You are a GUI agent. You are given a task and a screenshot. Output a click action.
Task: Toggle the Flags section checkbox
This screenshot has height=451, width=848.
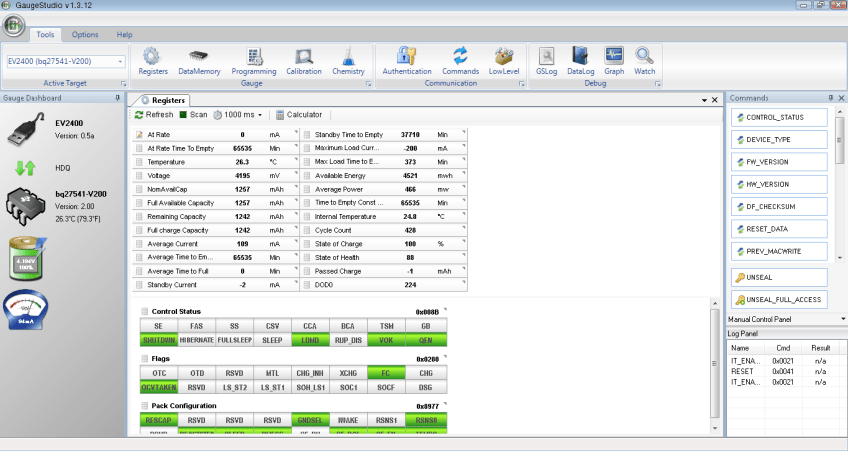(x=145, y=358)
